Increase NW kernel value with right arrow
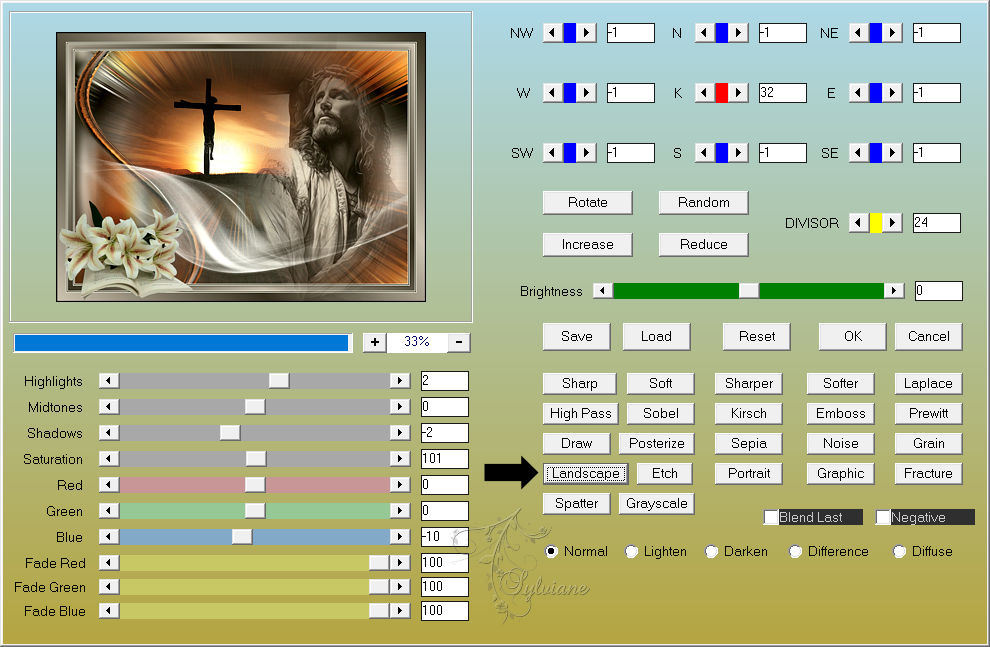The image size is (990, 647). pos(587,32)
